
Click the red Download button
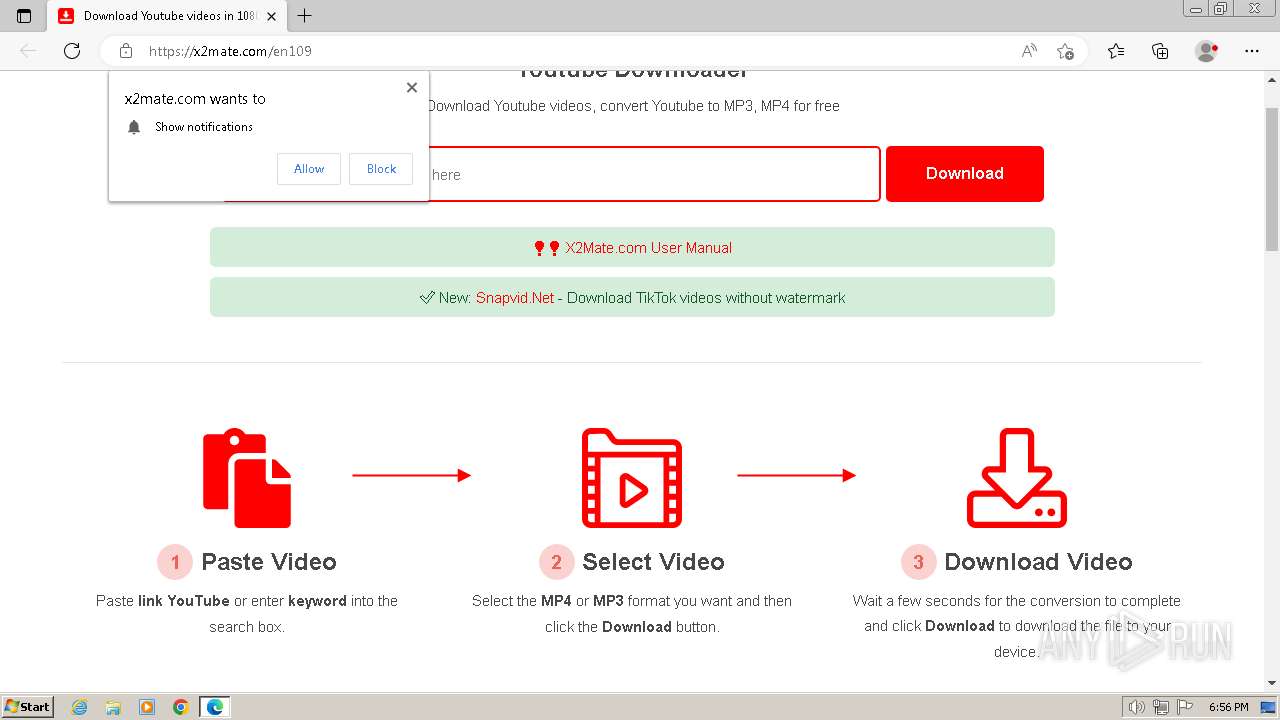[965, 174]
